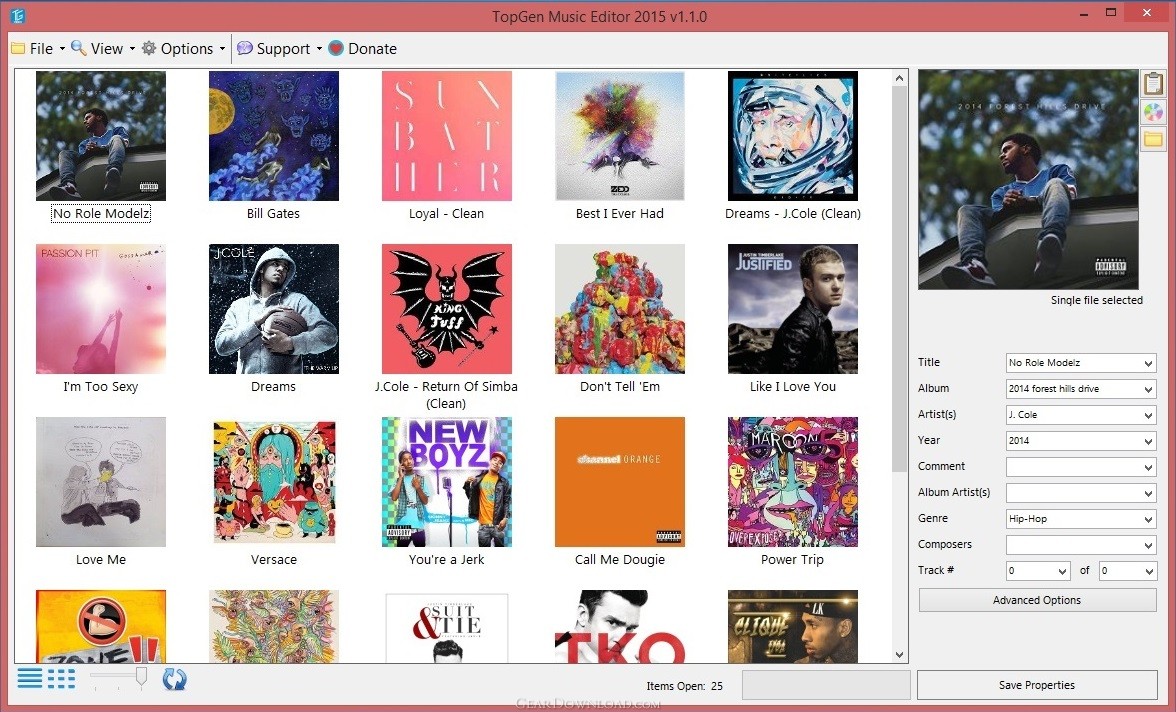Screen dimensions: 1176x712
Task: Select the Power Trip Maroon 5 cover
Action: [793, 482]
